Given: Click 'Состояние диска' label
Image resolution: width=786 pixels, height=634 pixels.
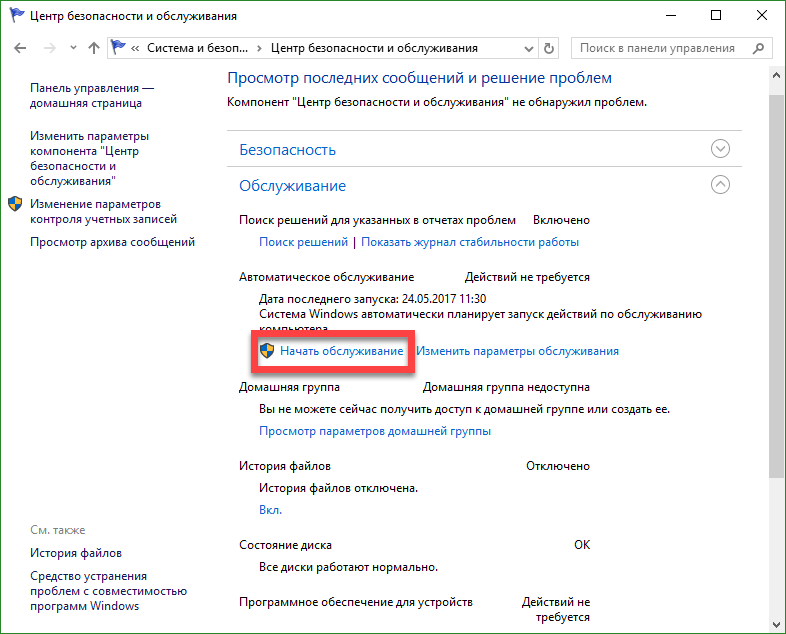Looking at the screenshot, I should coord(285,545).
